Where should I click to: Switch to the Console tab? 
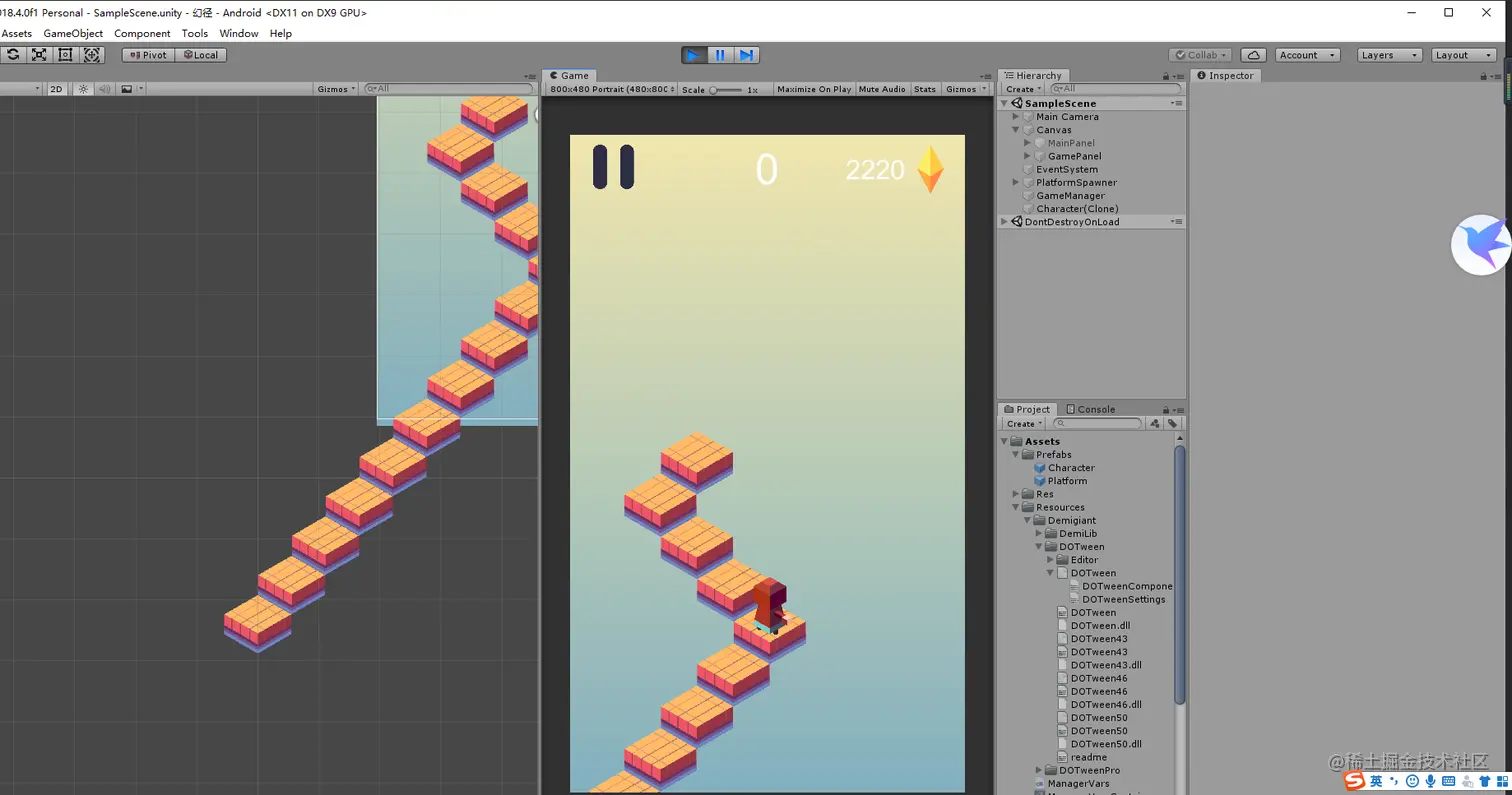pyautogui.click(x=1090, y=409)
